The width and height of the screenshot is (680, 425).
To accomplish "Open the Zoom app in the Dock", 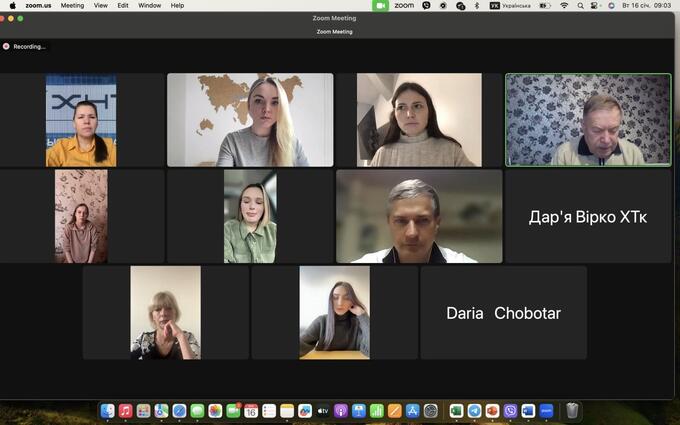I will tap(546, 411).
